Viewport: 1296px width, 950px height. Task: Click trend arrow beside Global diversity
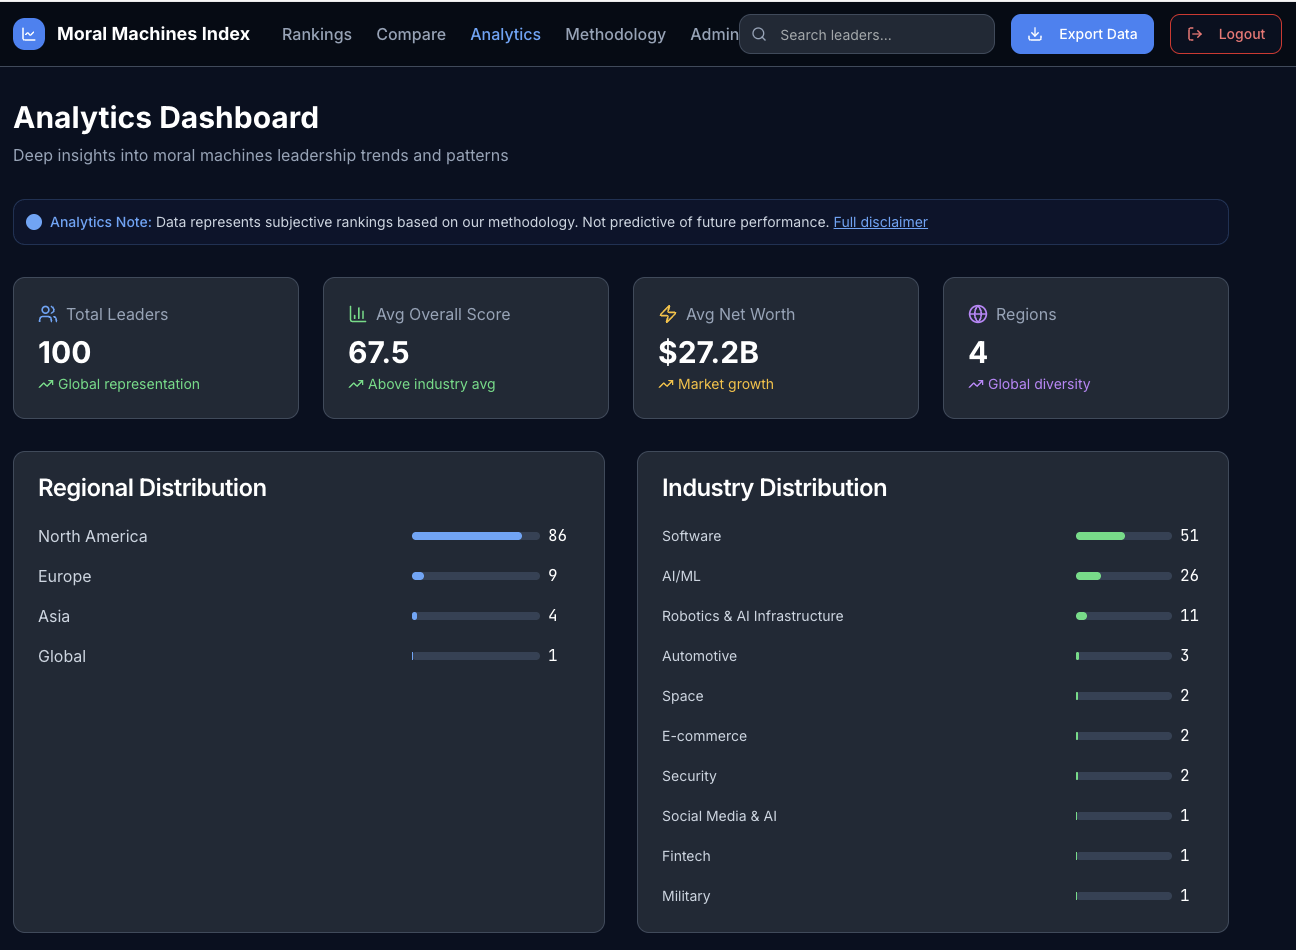pyautogui.click(x=976, y=384)
